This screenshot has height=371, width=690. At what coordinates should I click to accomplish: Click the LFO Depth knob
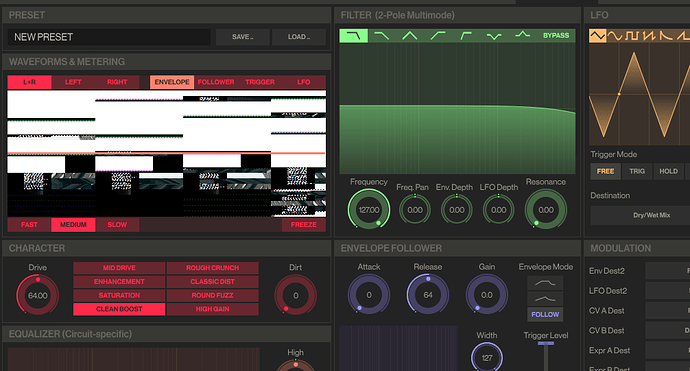[x=498, y=210]
